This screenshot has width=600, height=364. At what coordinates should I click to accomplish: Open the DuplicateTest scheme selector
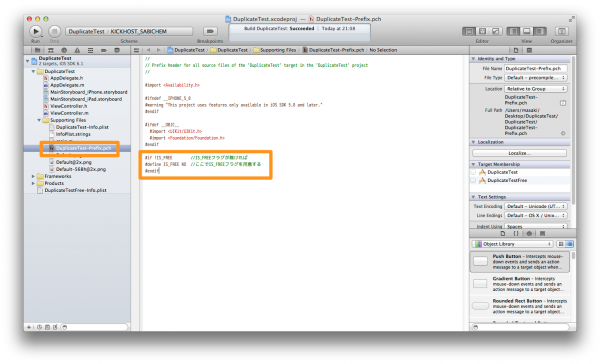click(x=86, y=31)
